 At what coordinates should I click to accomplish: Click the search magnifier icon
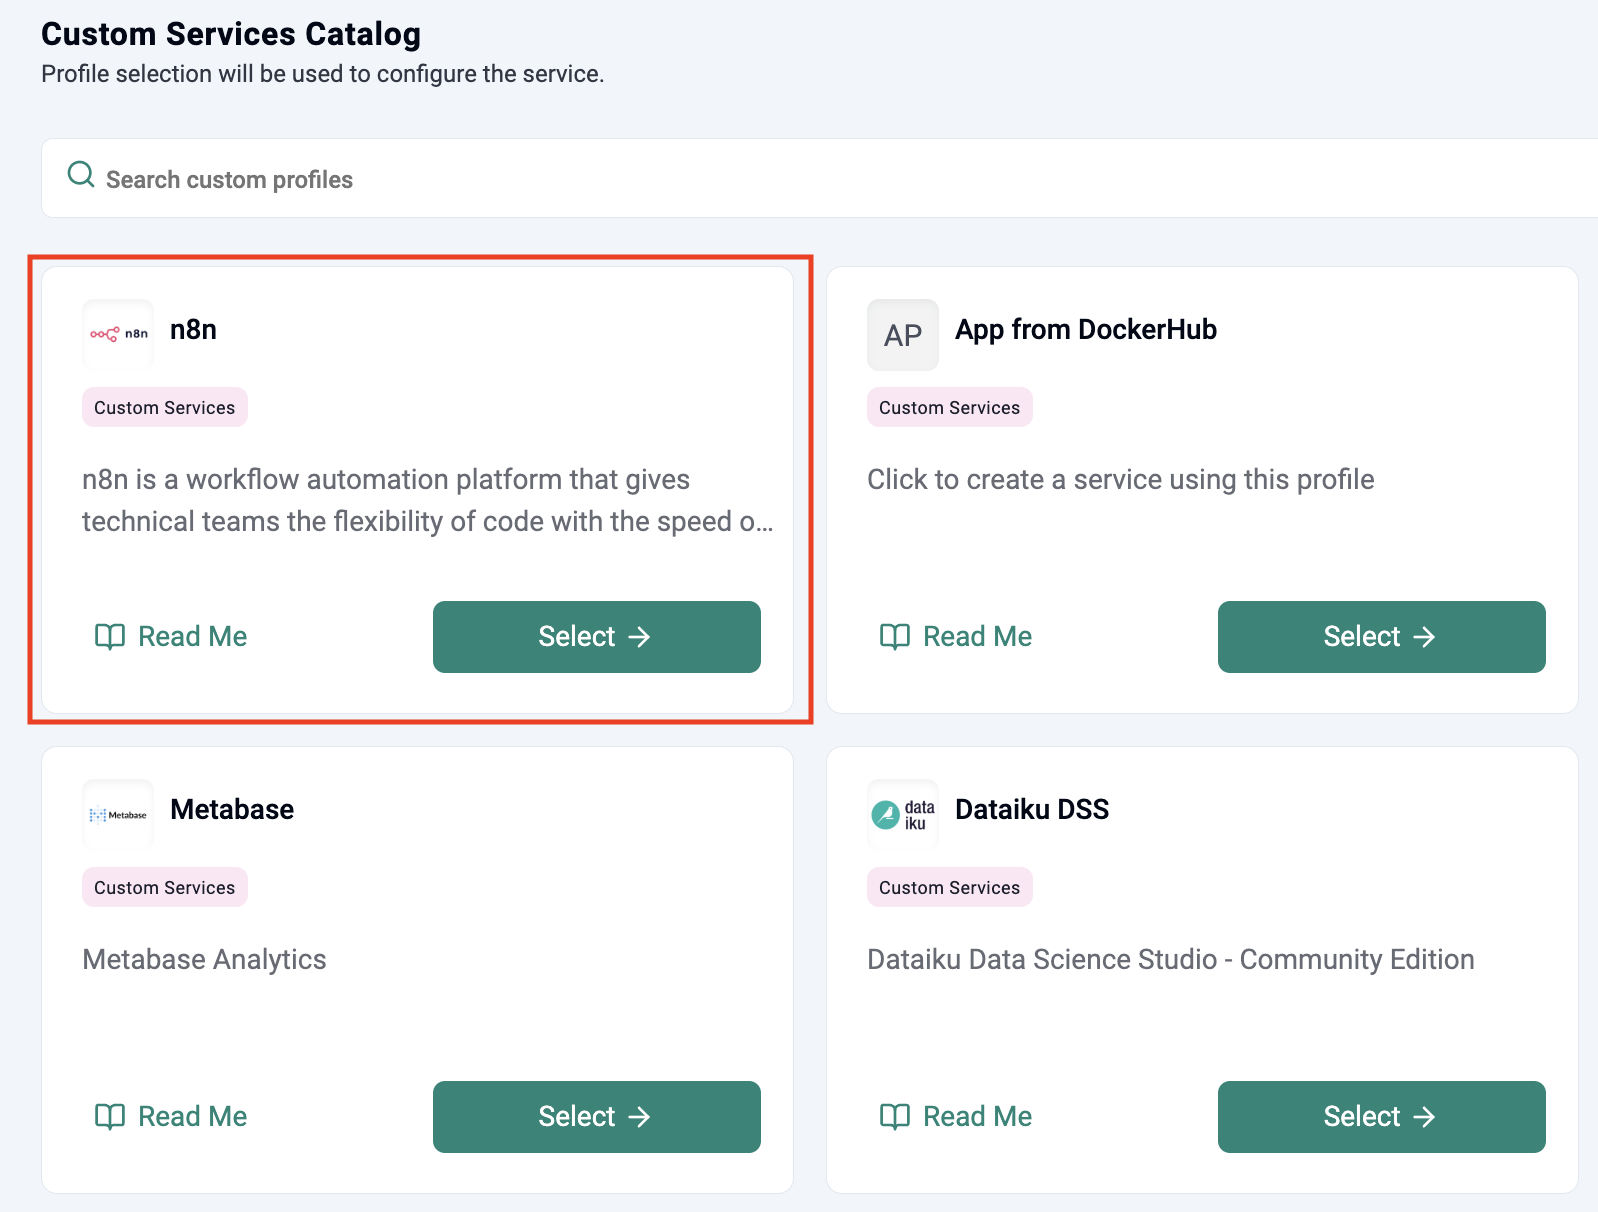[81, 176]
